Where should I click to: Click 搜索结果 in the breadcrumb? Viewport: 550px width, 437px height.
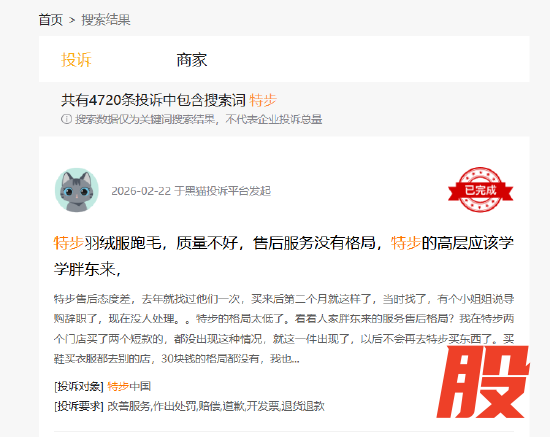[x=106, y=20]
